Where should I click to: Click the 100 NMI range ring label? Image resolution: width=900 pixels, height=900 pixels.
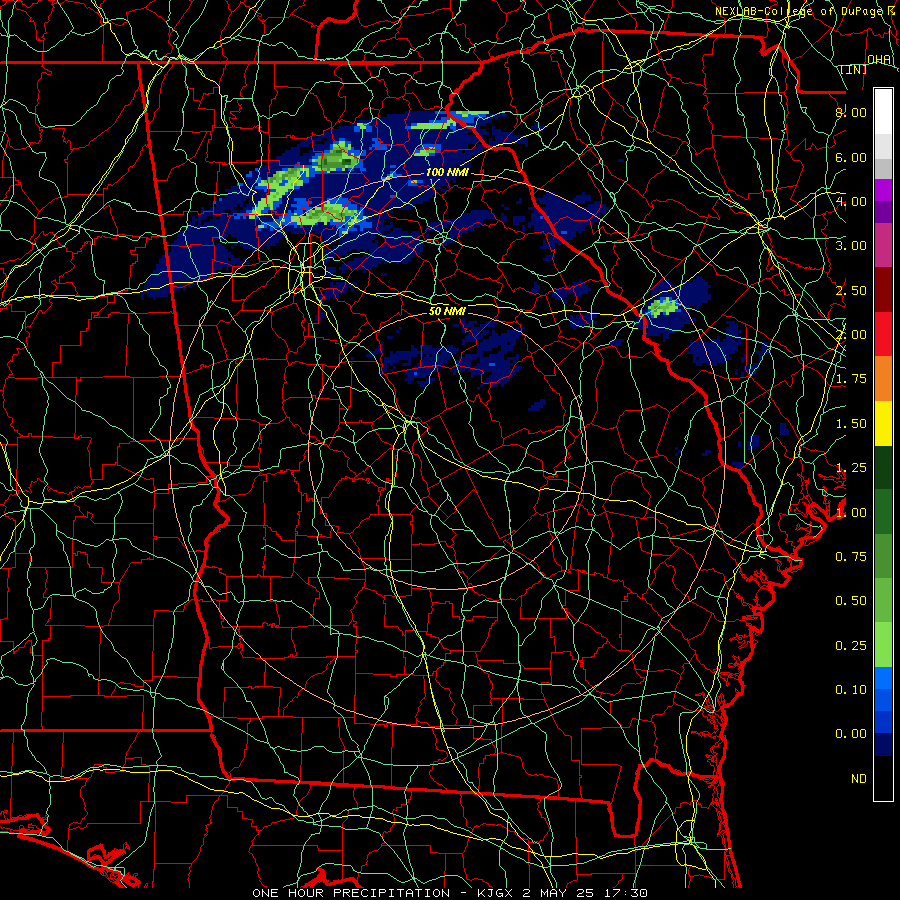click(x=448, y=172)
